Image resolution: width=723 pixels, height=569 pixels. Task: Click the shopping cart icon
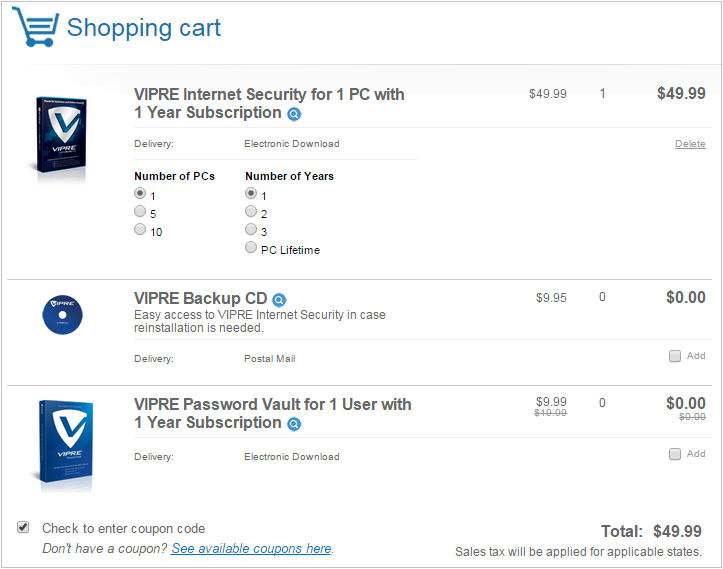[x=36, y=27]
